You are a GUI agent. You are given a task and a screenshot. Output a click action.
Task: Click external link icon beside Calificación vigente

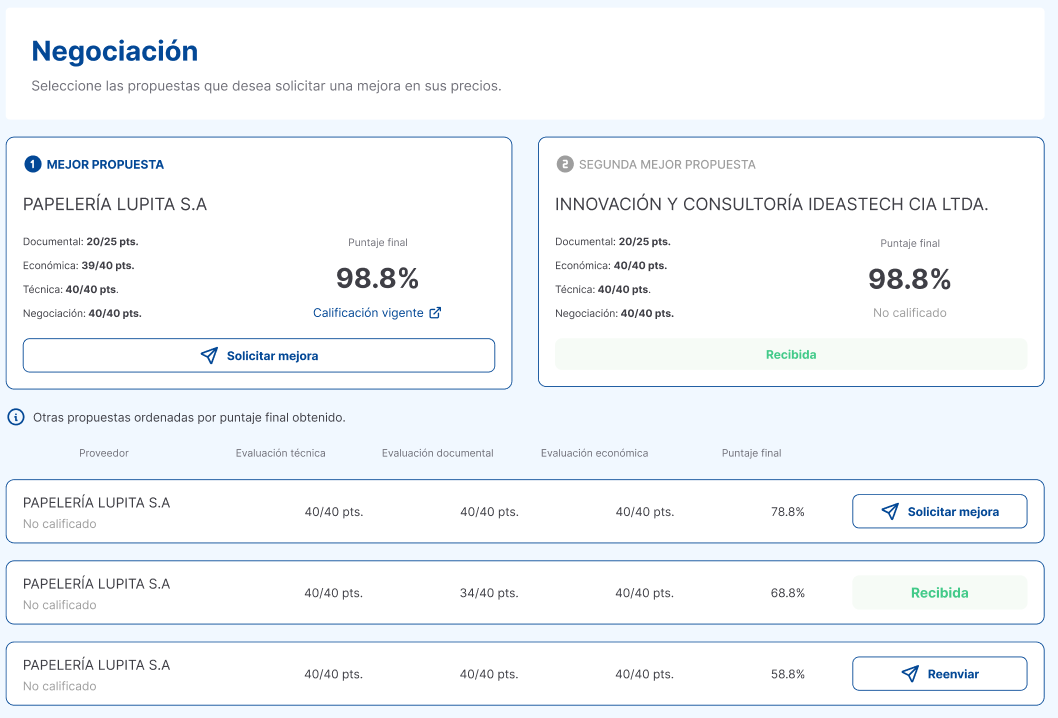pos(435,313)
